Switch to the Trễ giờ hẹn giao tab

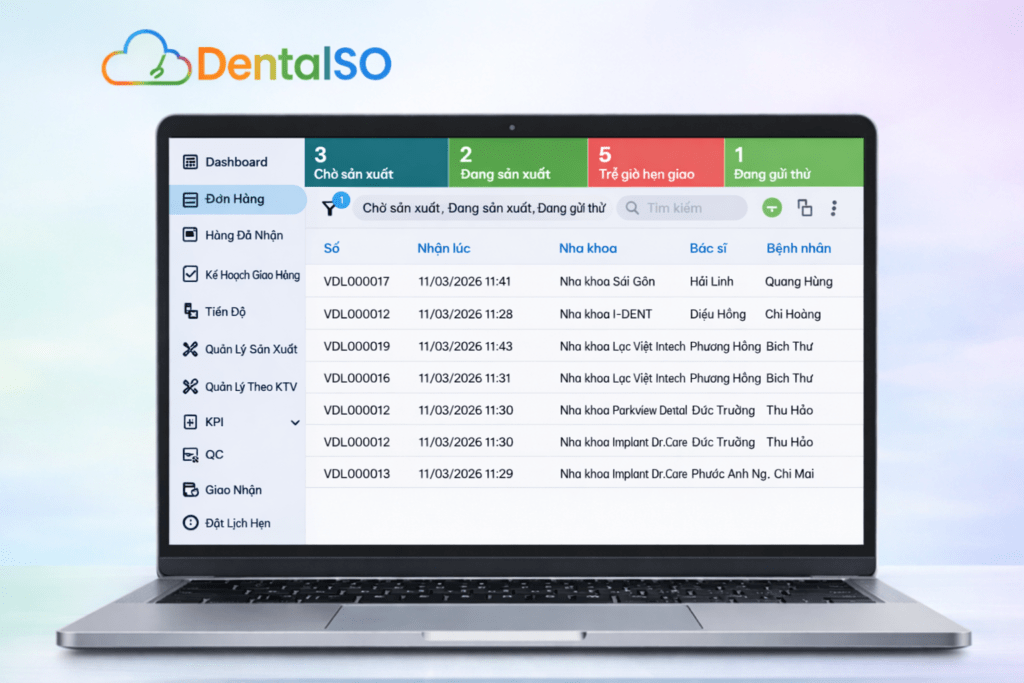pyautogui.click(x=657, y=162)
